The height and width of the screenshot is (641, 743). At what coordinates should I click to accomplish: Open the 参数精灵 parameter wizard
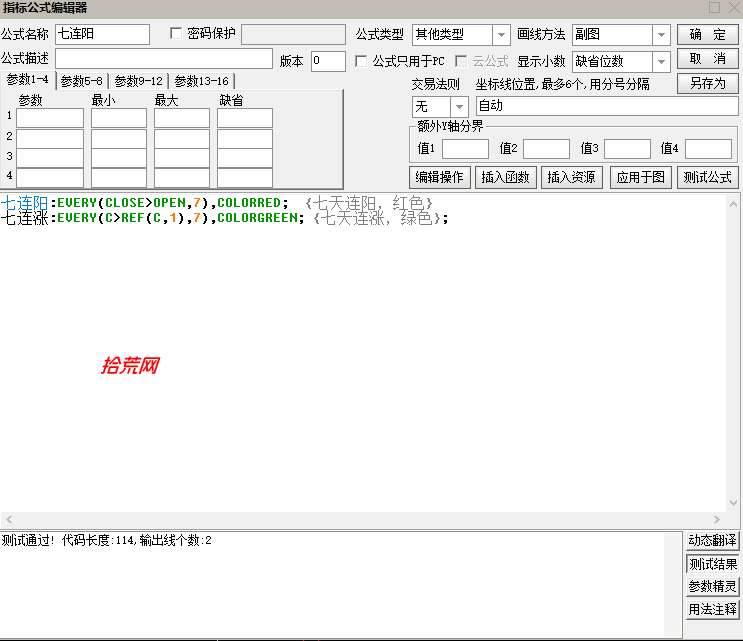712,587
